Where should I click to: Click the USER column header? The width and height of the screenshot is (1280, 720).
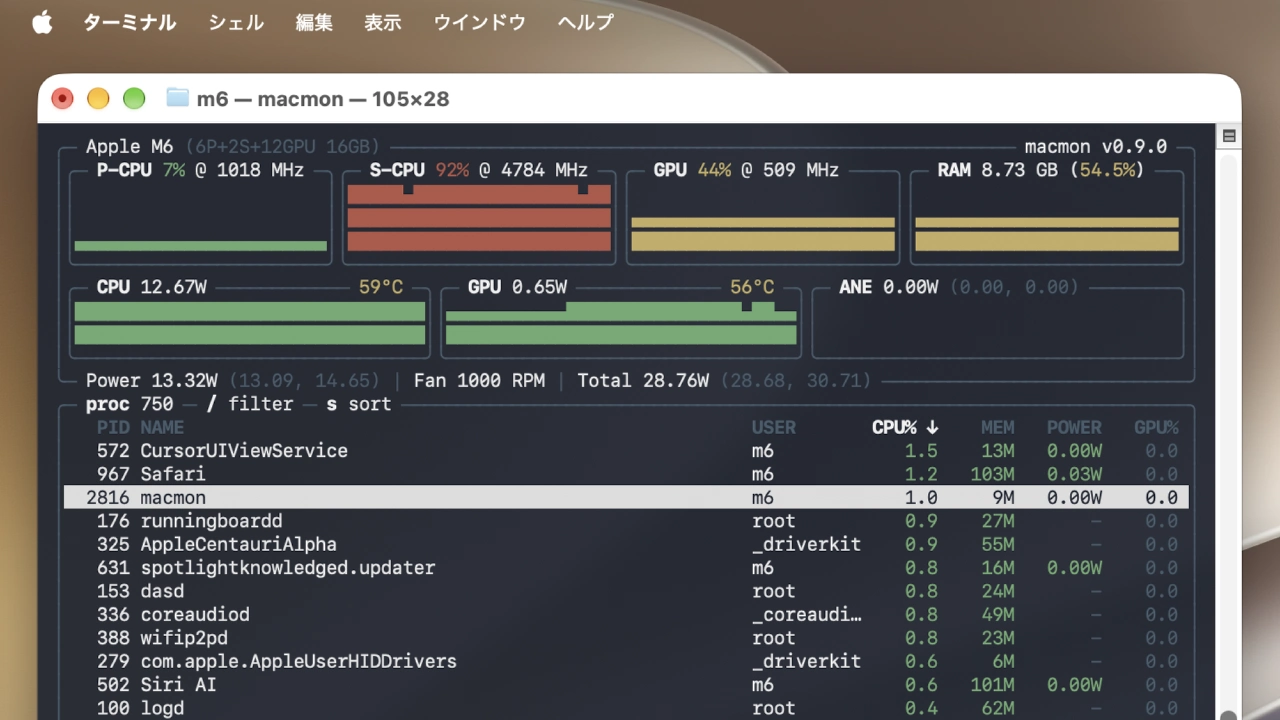pyautogui.click(x=774, y=427)
